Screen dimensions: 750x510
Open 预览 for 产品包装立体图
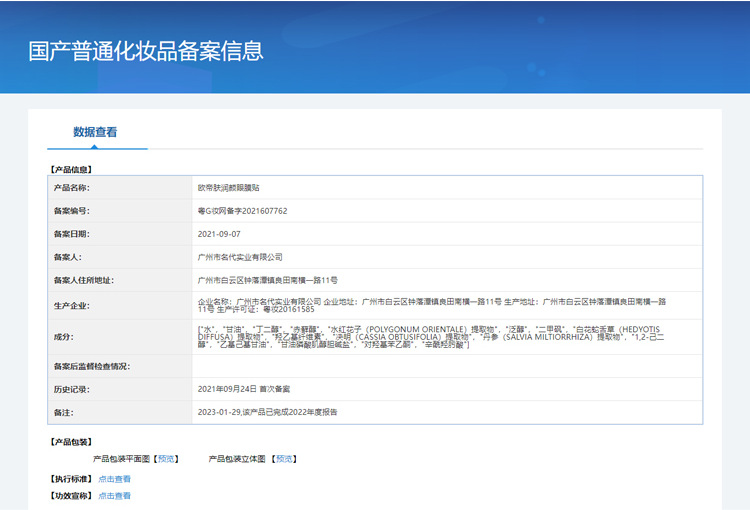(x=284, y=459)
